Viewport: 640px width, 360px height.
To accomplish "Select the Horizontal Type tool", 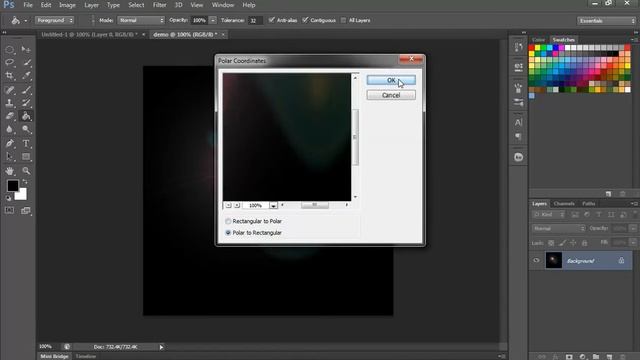I will (26, 143).
